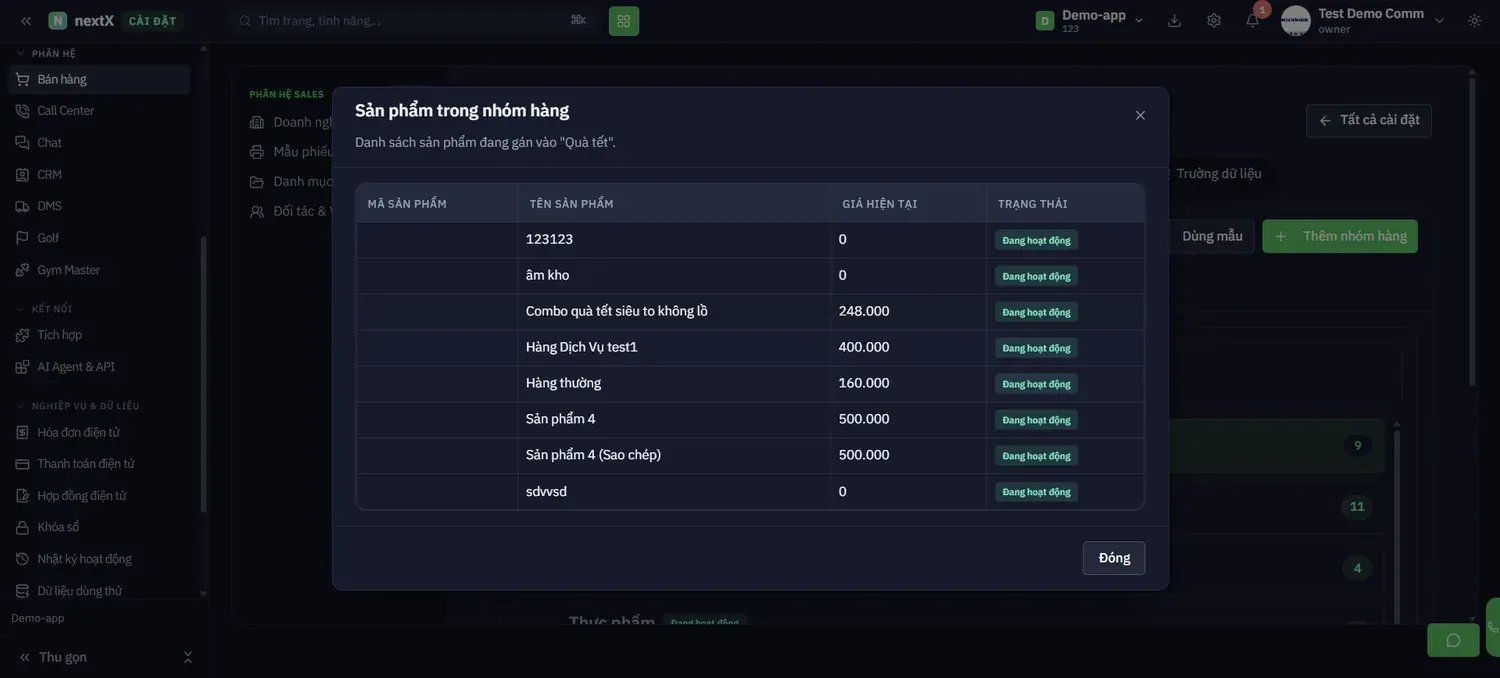Toggle the light/dark theme sun icon
The height and width of the screenshot is (678, 1500).
1474,21
